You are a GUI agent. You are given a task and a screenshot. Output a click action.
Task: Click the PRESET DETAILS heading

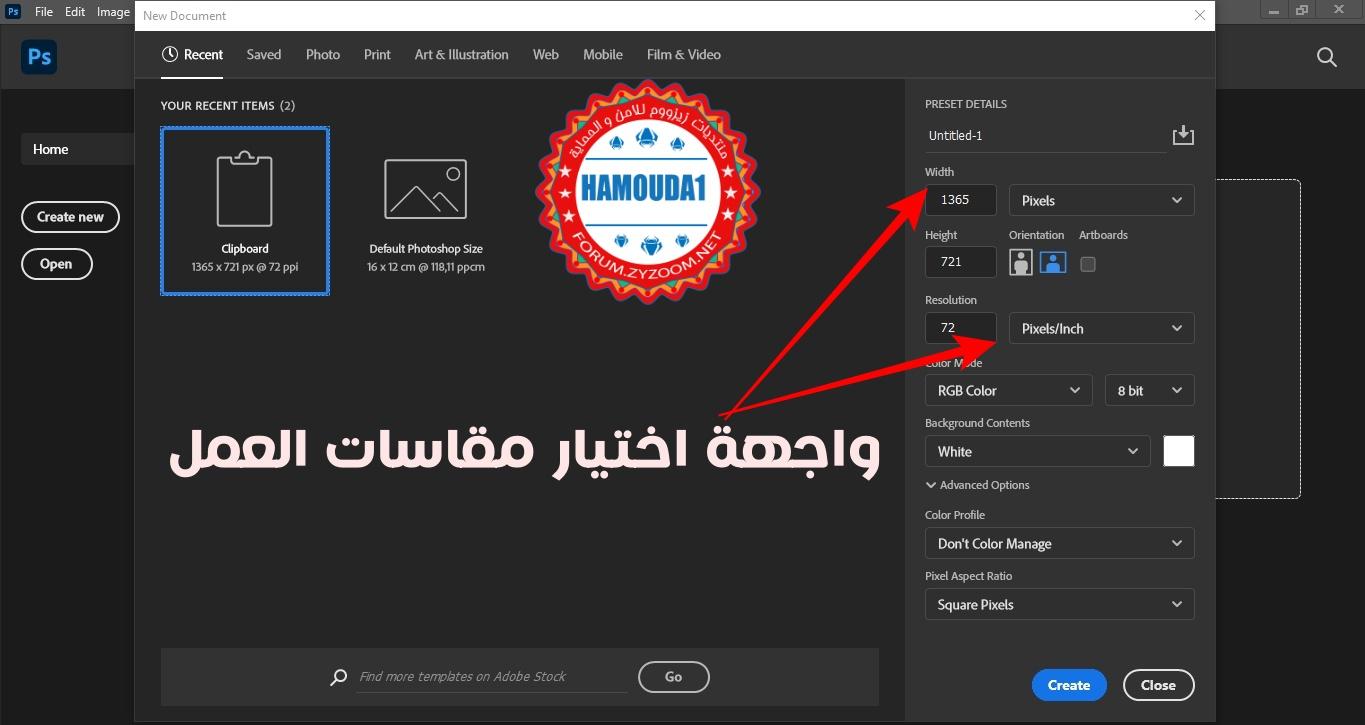pos(966,104)
